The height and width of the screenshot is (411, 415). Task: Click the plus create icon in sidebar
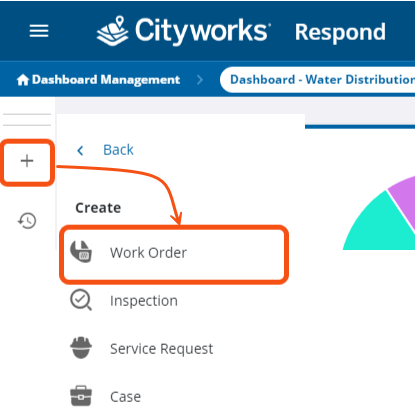pos(27,161)
